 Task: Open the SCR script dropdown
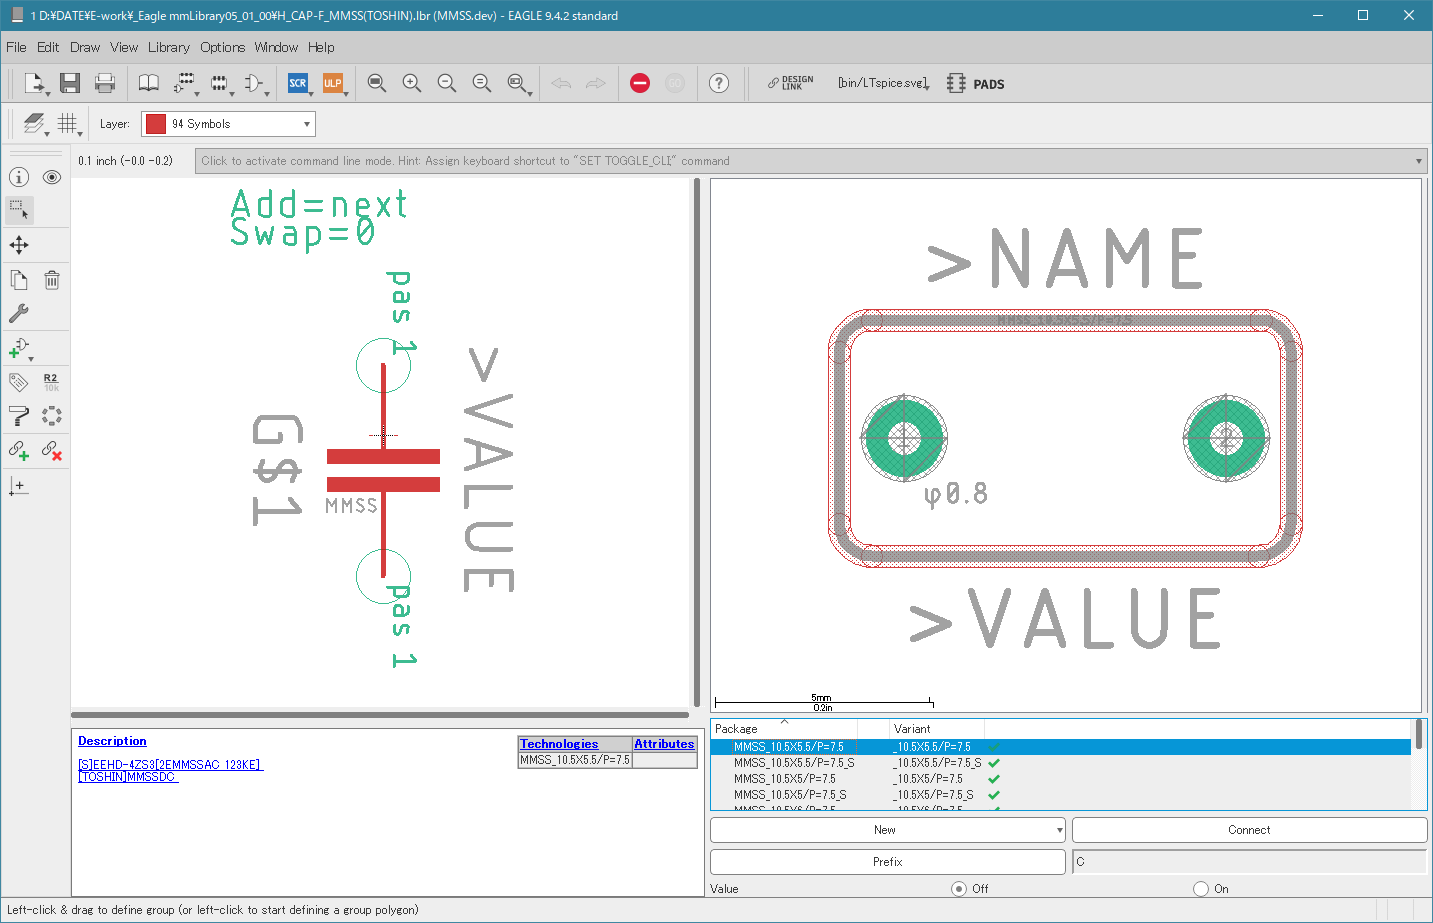click(x=298, y=84)
